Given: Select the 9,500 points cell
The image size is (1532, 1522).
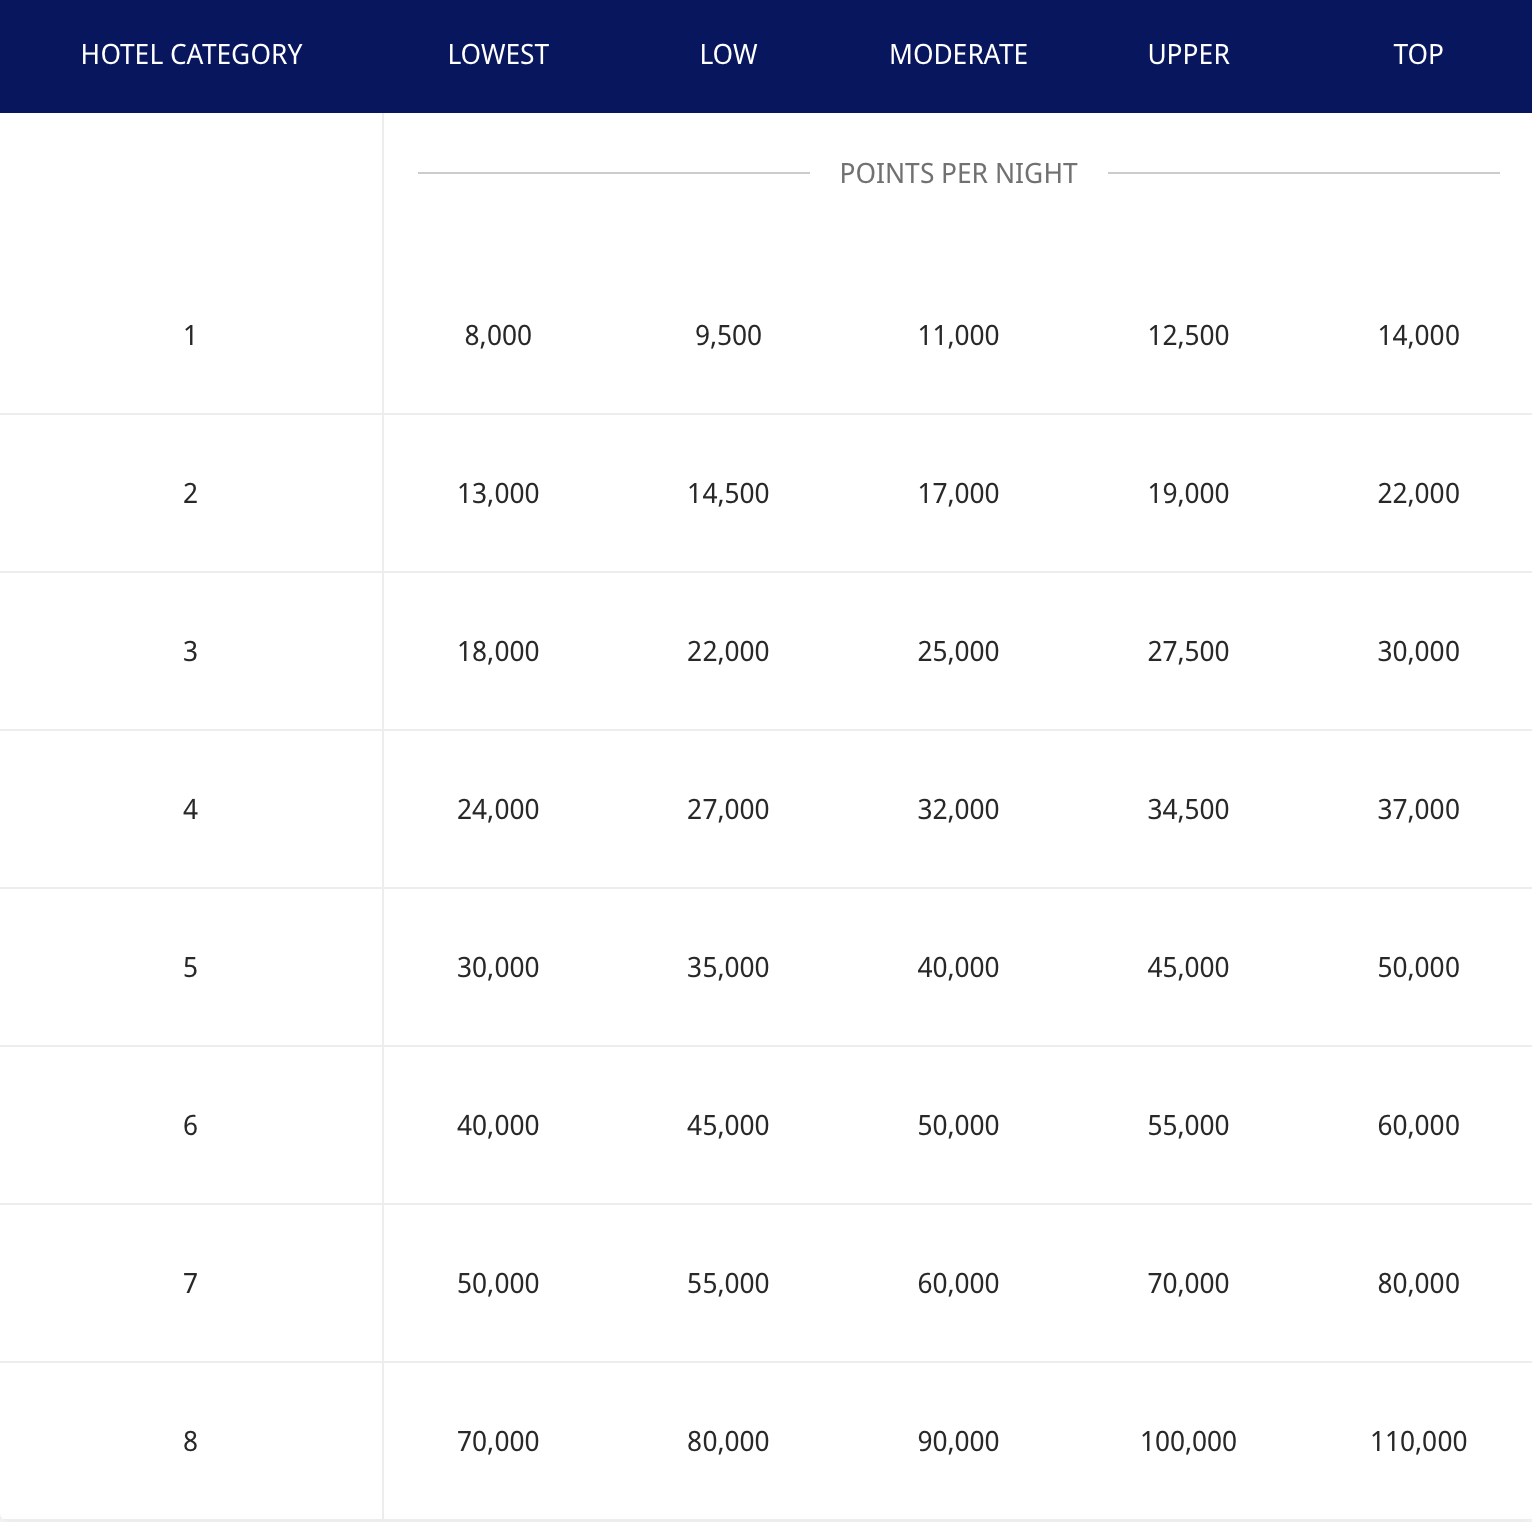Looking at the screenshot, I should [728, 335].
